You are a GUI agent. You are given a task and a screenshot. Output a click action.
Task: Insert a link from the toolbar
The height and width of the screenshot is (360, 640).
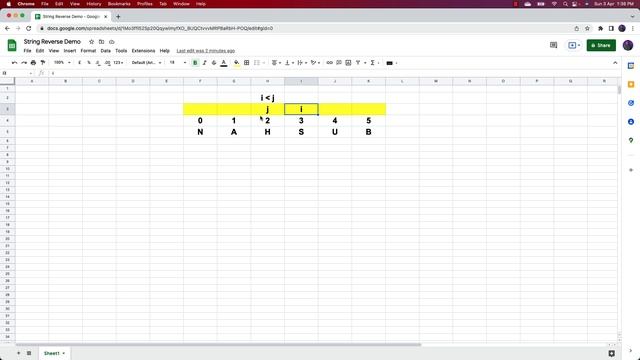329,63
